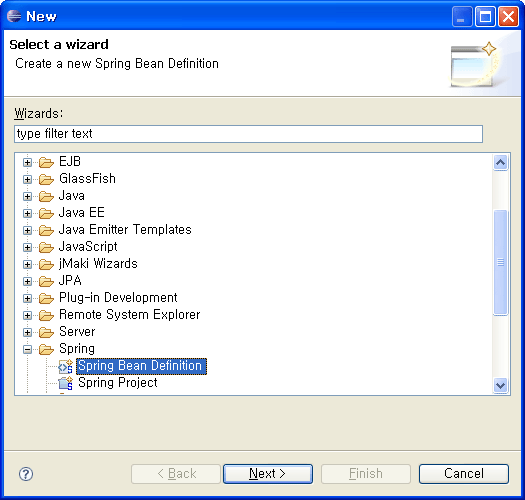Expand the jMaki Wizards tree node
Image resolution: width=525 pixels, height=500 pixels.
coord(27,265)
